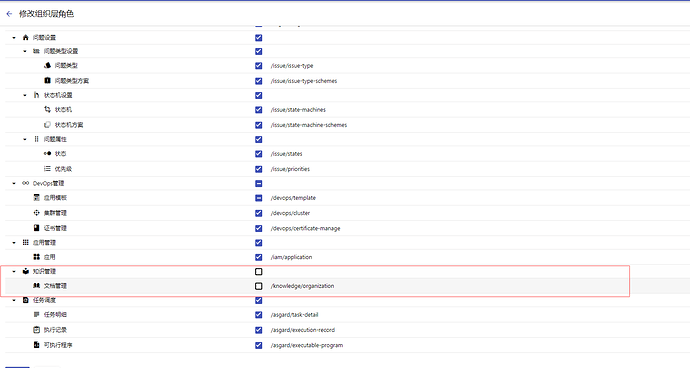Click the icon beside 可执行程序
690x368 pixels.
[37, 345]
